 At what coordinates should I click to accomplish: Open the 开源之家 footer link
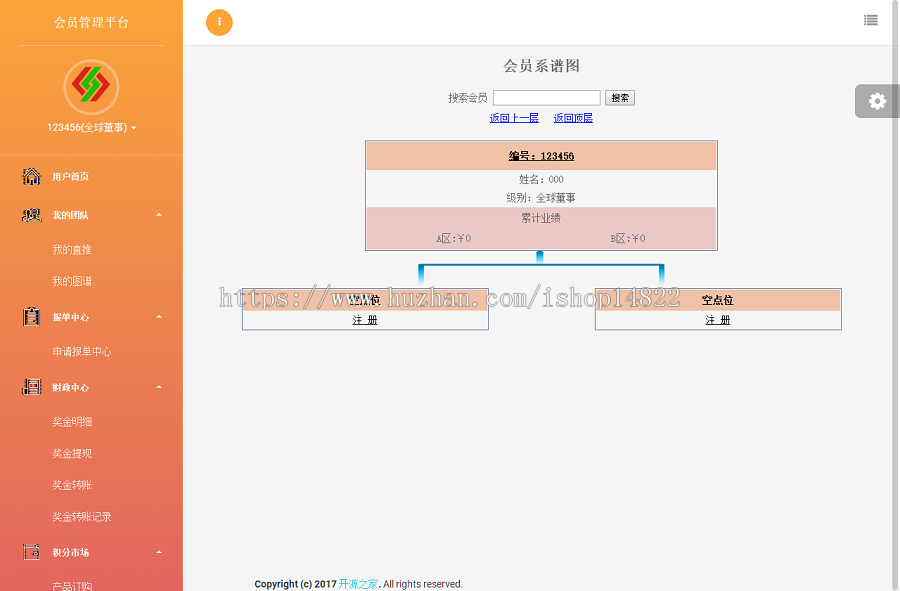coord(358,584)
